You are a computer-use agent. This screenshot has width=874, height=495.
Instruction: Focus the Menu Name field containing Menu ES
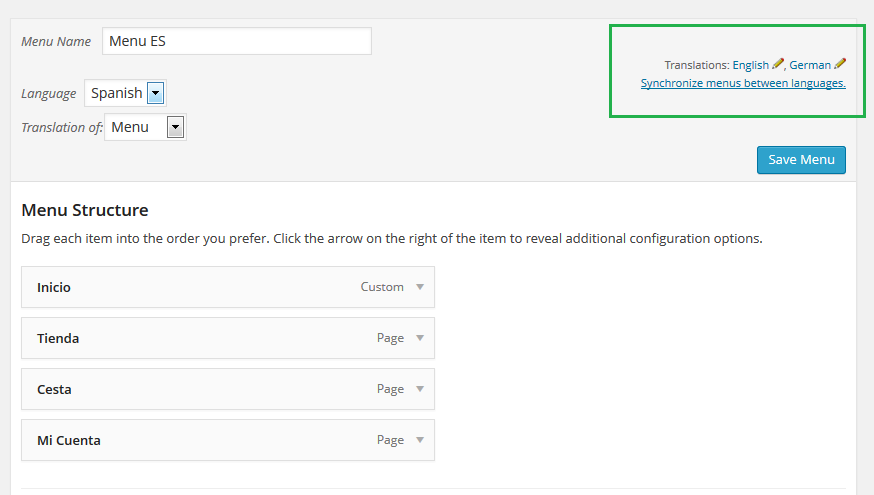237,41
